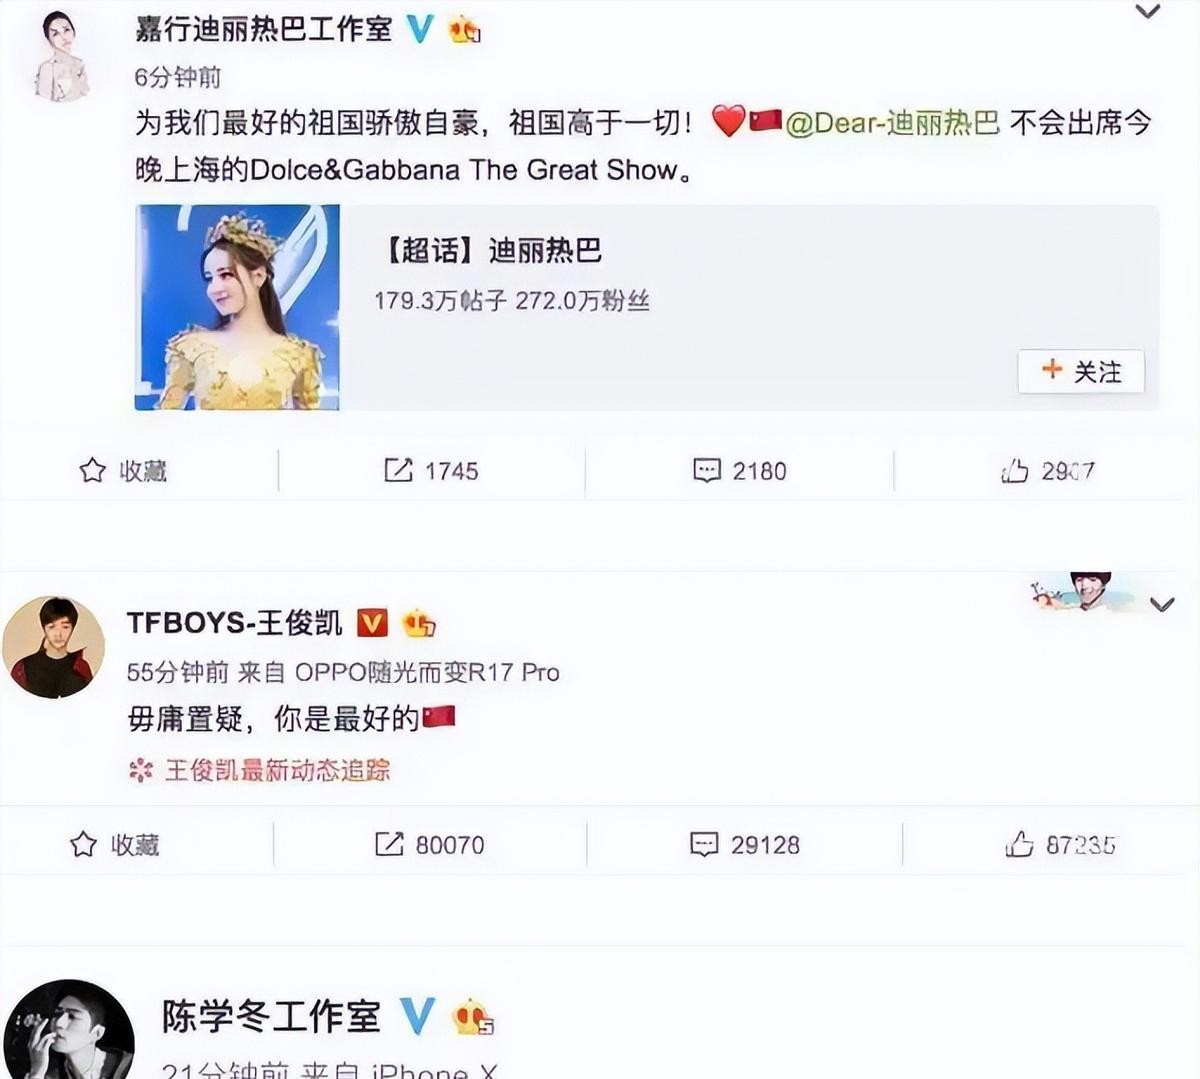Expand the options chevron on the Dilraba studio post
Image resolution: width=1200 pixels, height=1079 pixels.
[x=1148, y=12]
